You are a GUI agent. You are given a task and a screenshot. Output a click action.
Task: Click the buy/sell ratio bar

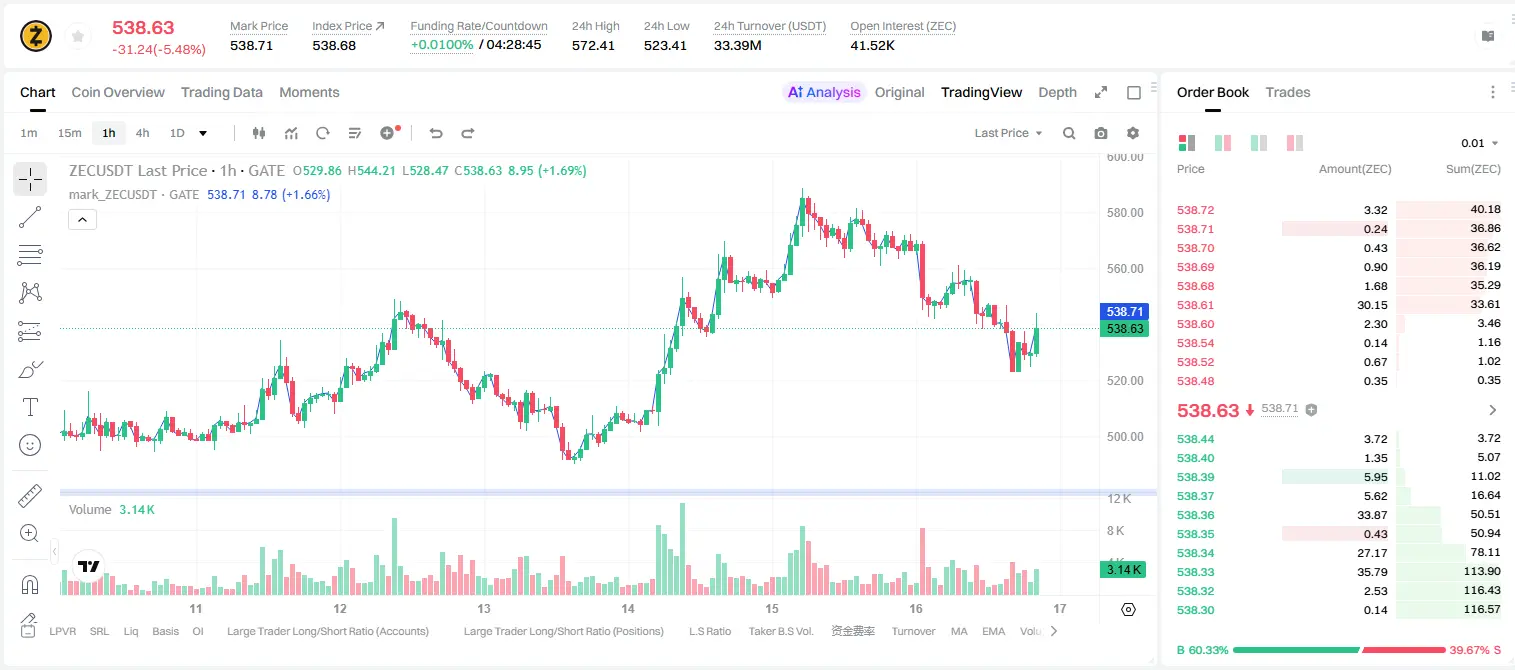pyautogui.click(x=1339, y=650)
